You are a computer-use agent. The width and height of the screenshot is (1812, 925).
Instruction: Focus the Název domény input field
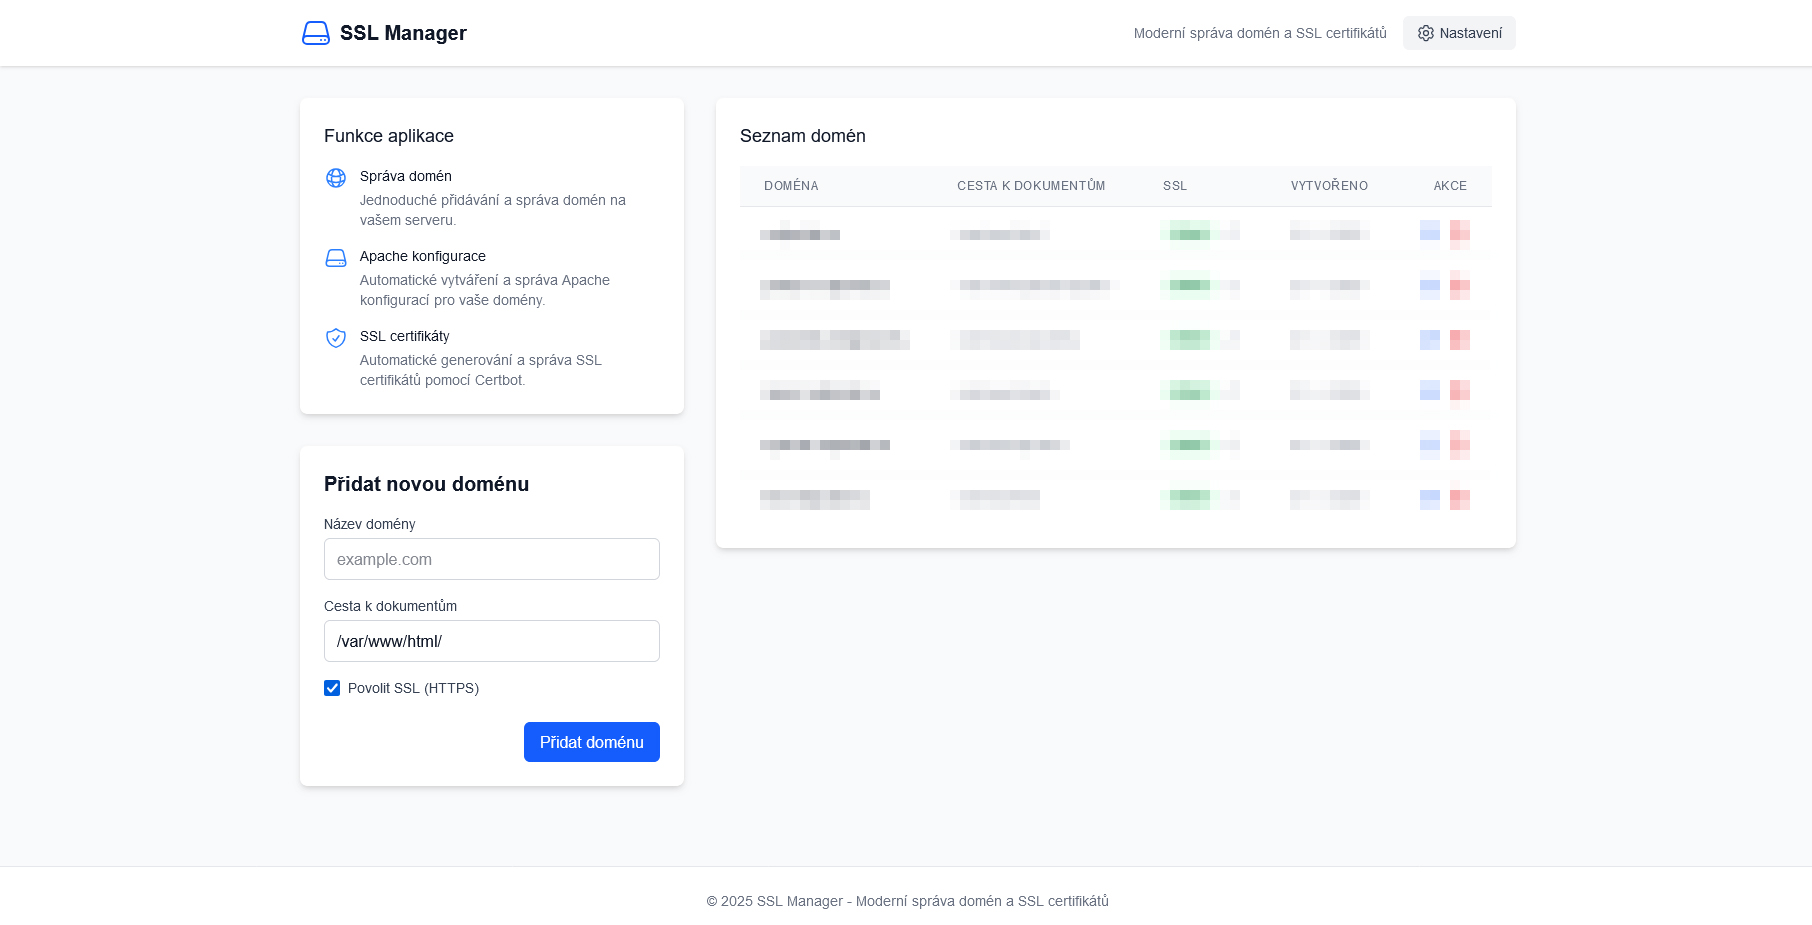click(492, 559)
